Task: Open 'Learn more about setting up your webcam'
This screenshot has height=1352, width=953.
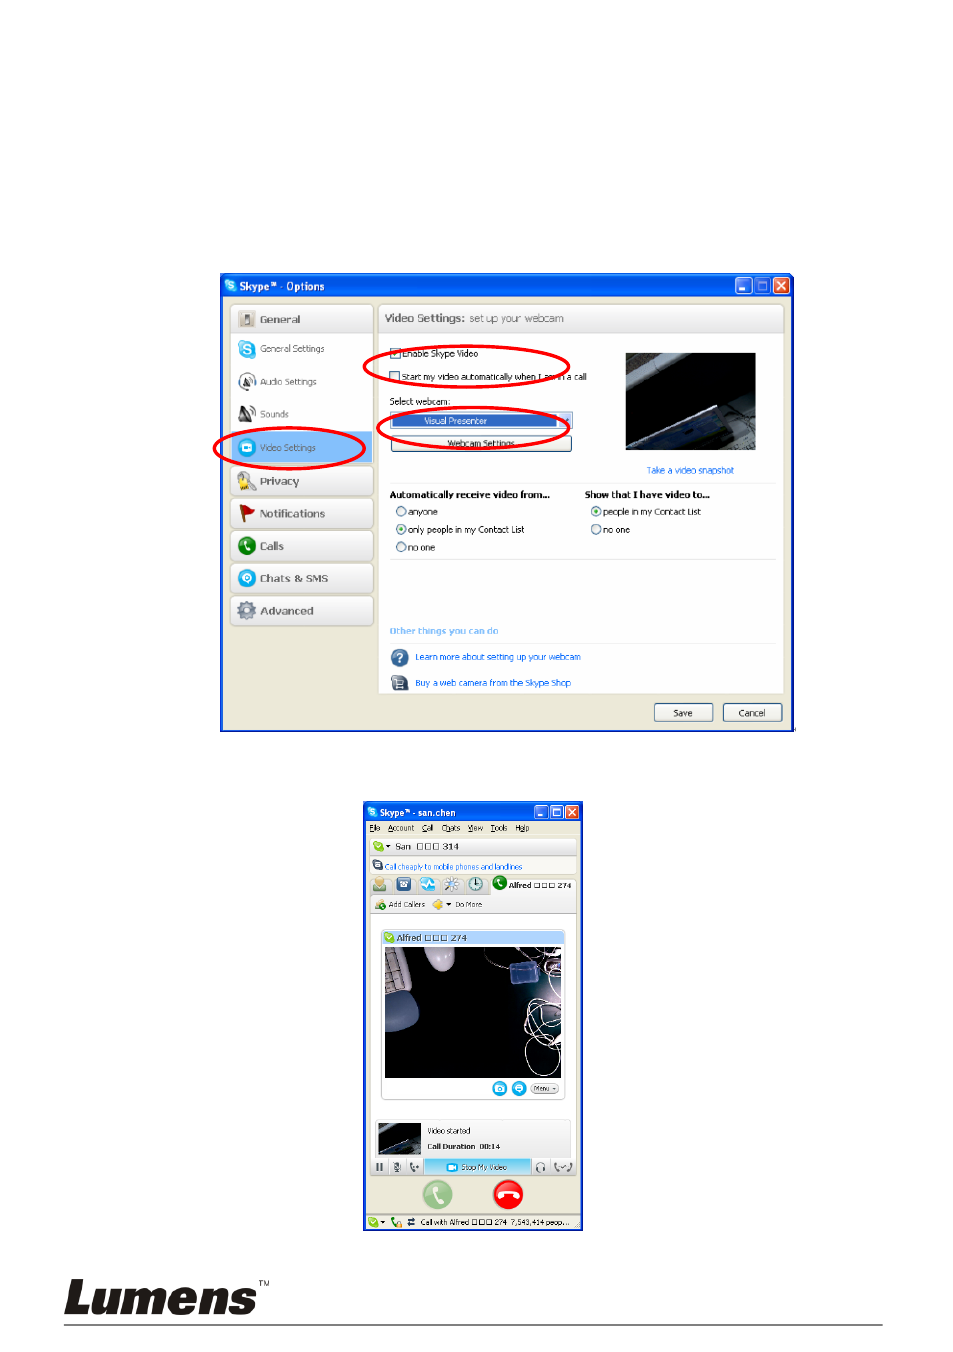Action: click(497, 657)
